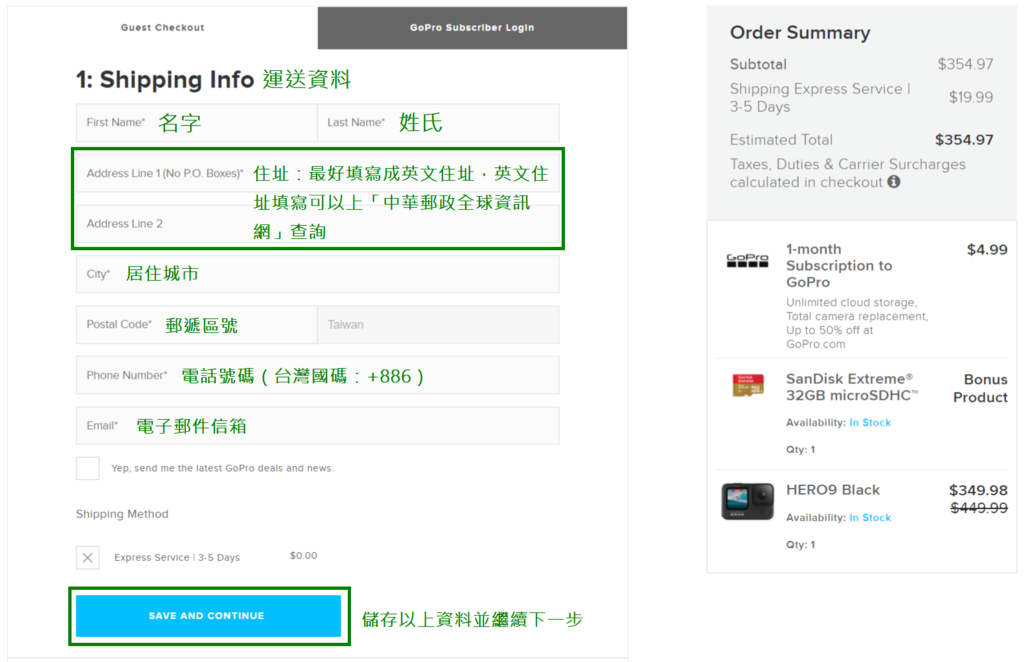1024x662 pixels.
Task: Click Qty: 1 under SanDisk Extreme
Action: [x=801, y=449]
